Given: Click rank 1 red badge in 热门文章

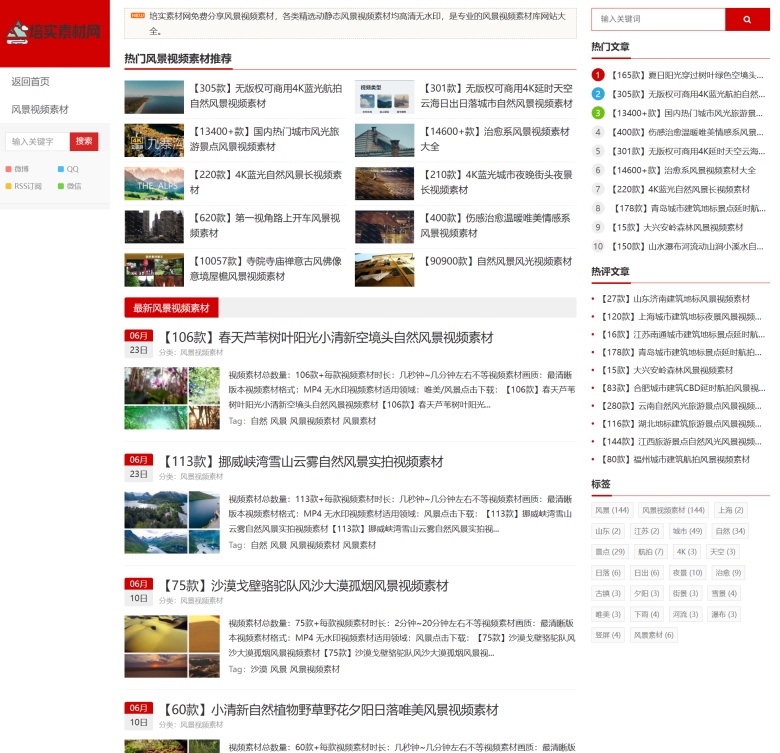Looking at the screenshot, I should [x=598, y=75].
